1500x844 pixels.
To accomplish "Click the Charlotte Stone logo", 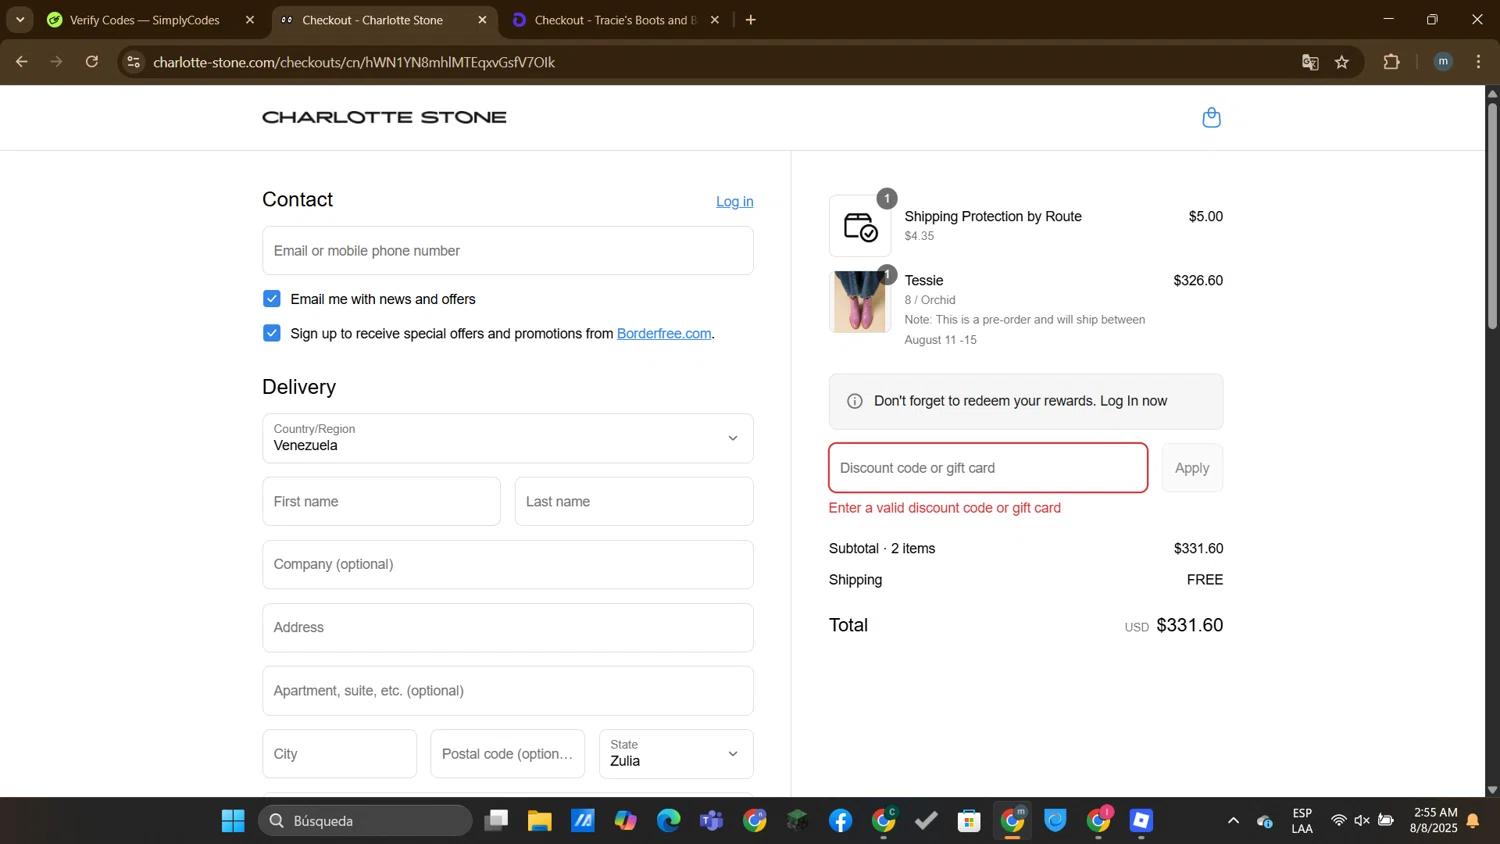I will tap(384, 118).
